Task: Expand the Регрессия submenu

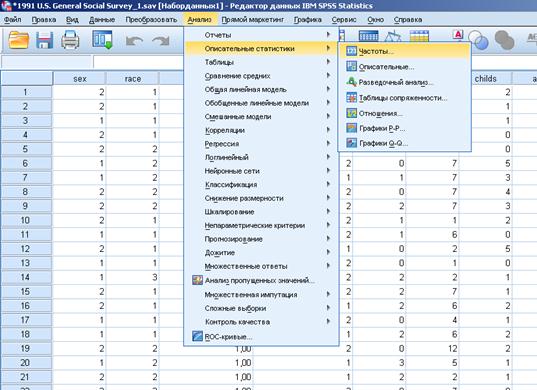Action: click(261, 144)
